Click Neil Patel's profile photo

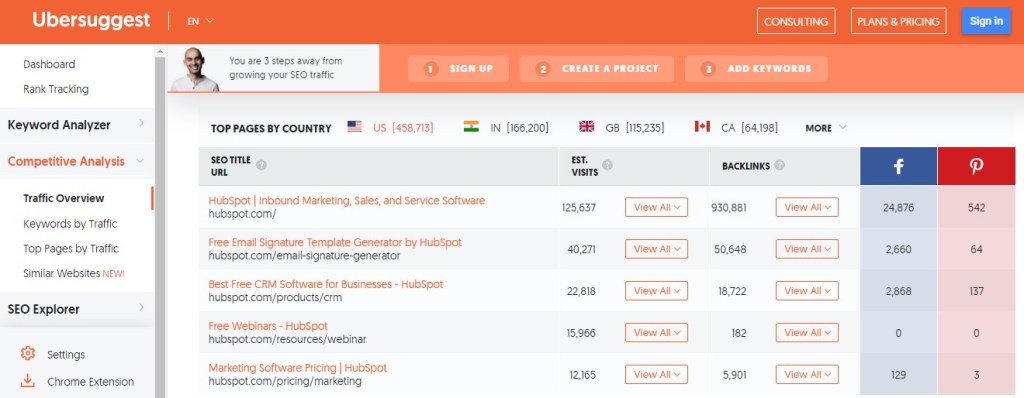point(195,69)
